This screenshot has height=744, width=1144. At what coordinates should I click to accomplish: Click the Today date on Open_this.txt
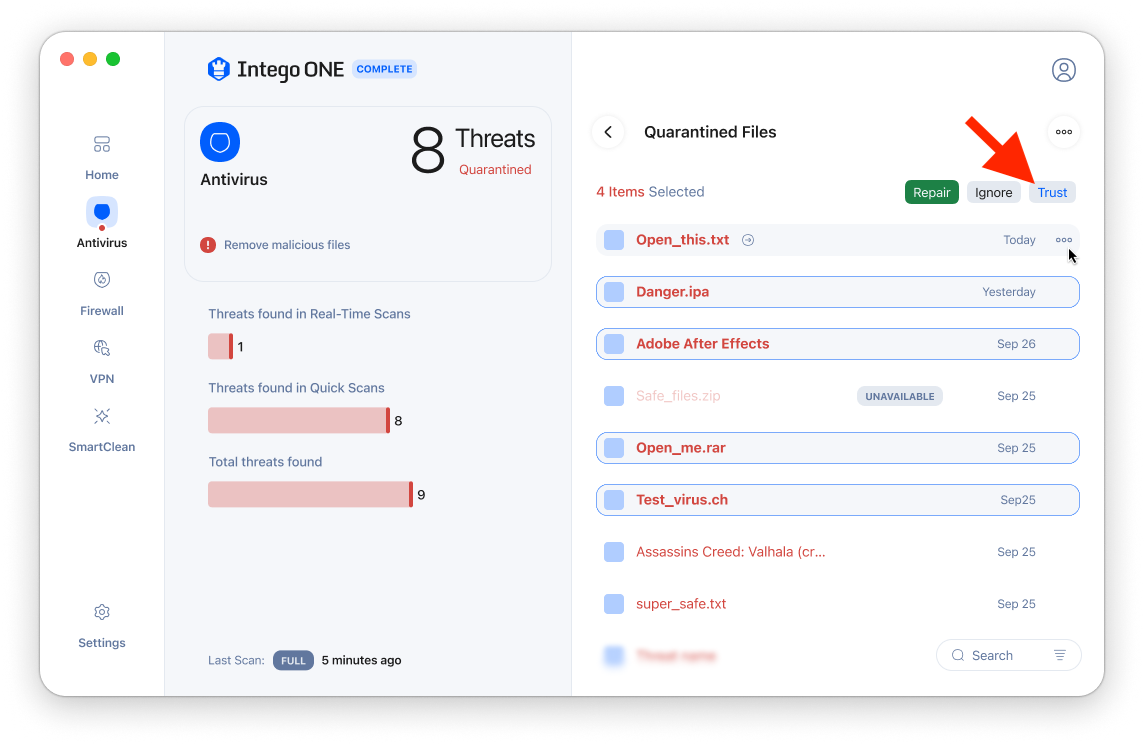coord(1019,240)
